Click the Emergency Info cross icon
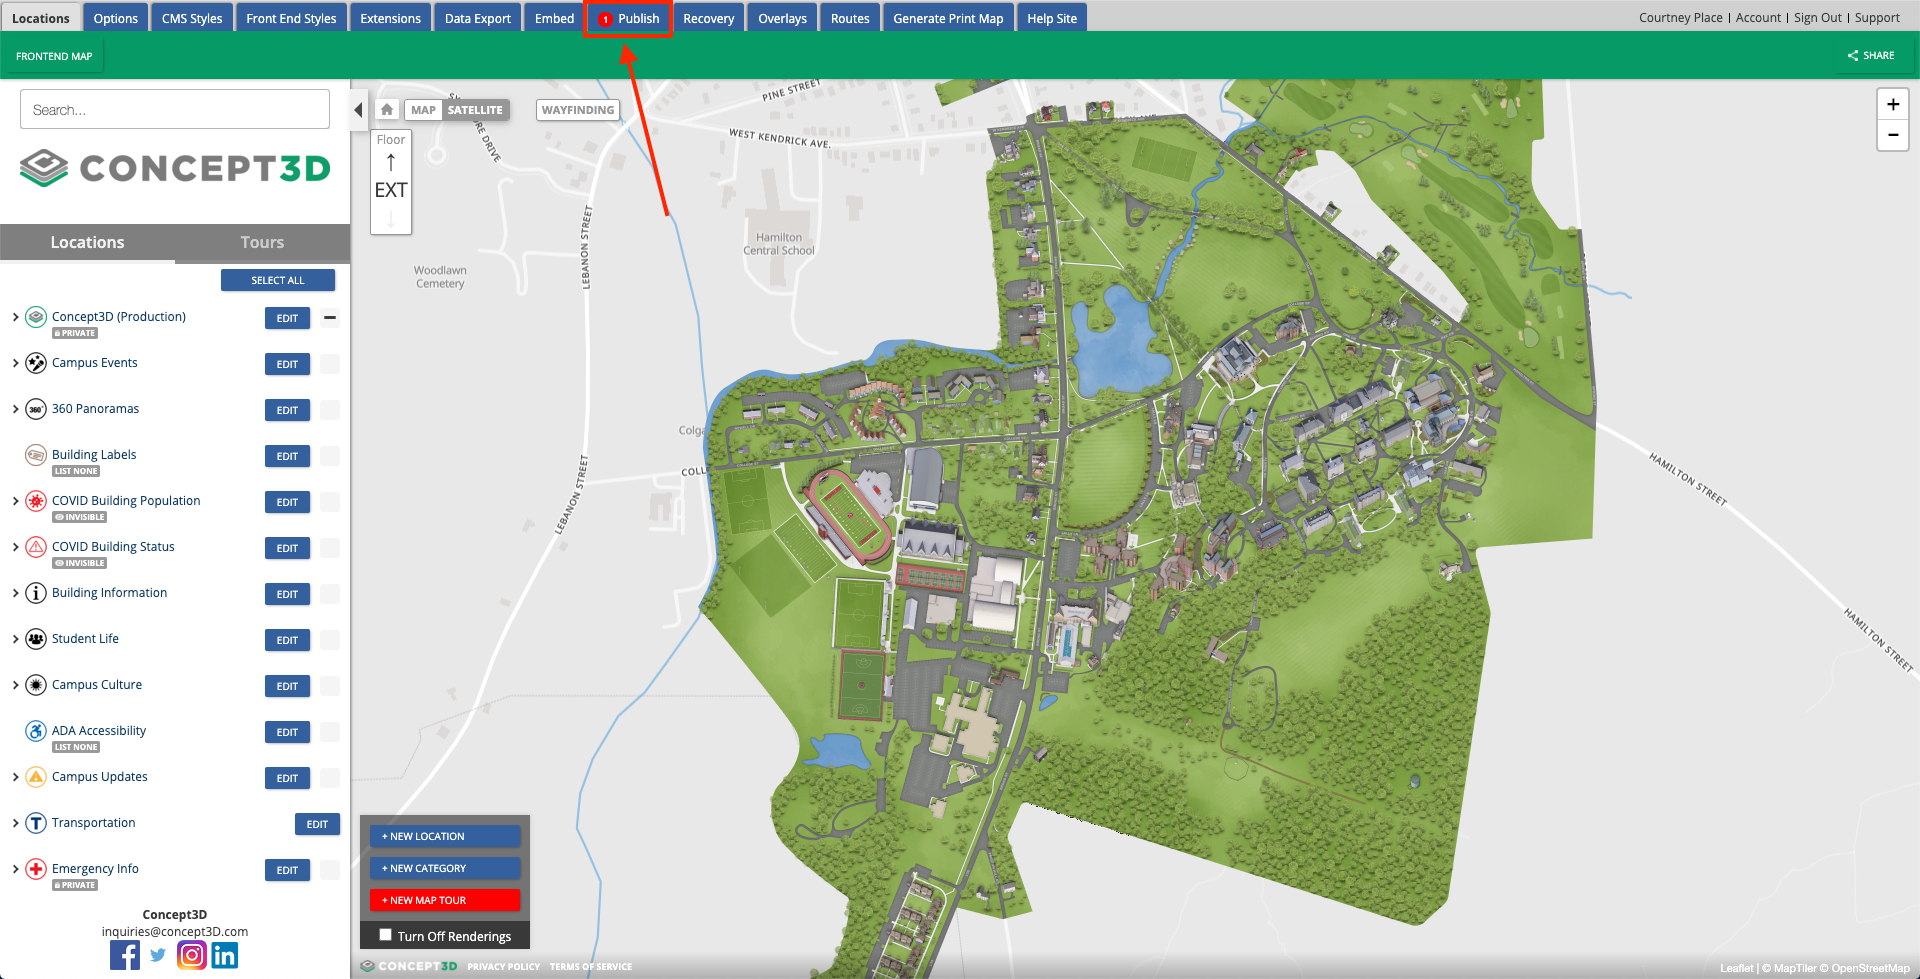 point(36,869)
